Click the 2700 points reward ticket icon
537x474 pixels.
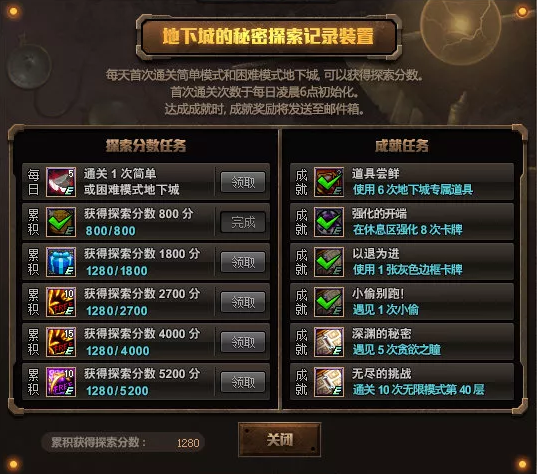click(x=61, y=302)
